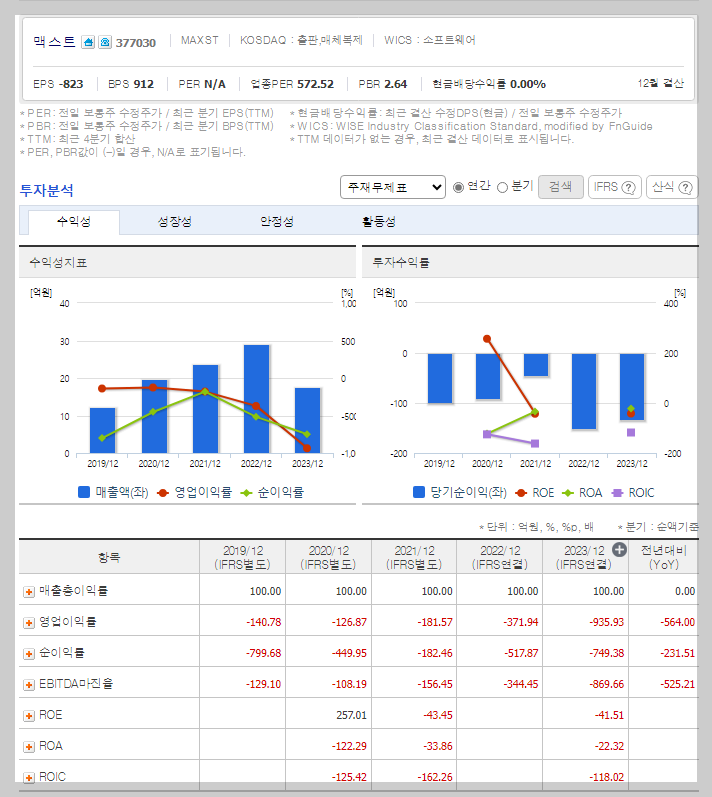Image resolution: width=712 pixels, height=797 pixels.
Task: Switch to the 수익성 tab
Action: coord(74,222)
